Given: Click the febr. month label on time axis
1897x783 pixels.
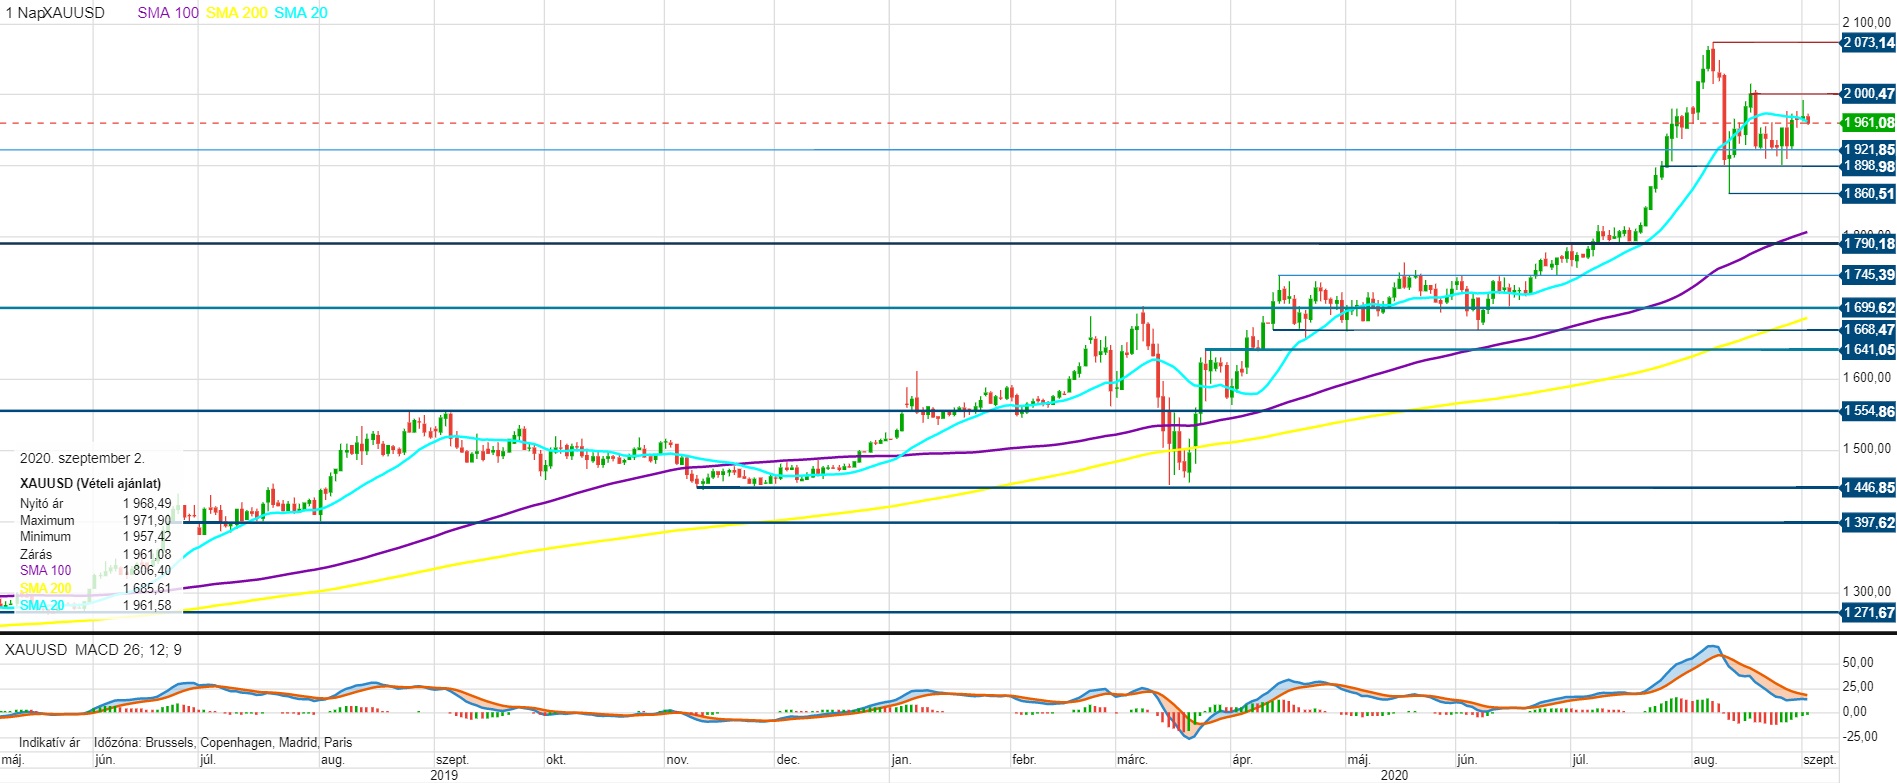Looking at the screenshot, I should pyautogui.click(x=1022, y=760).
